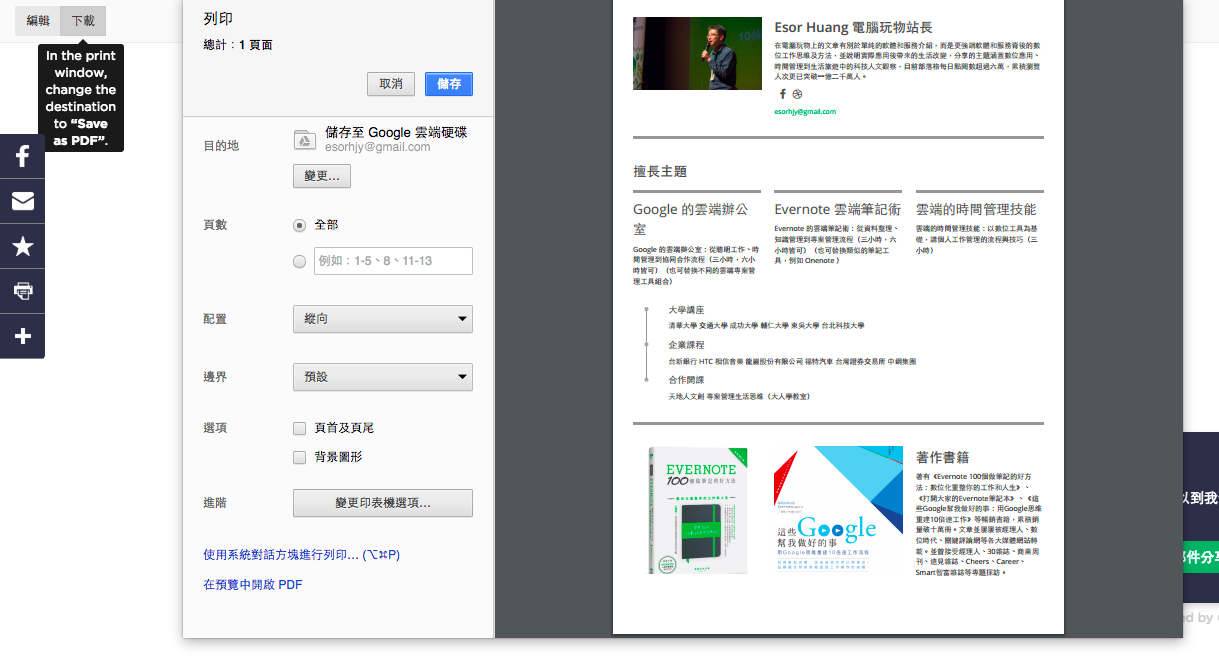Open the Facebook icon in preview profile
Image resolution: width=1219 pixels, height=662 pixels.
(783, 94)
